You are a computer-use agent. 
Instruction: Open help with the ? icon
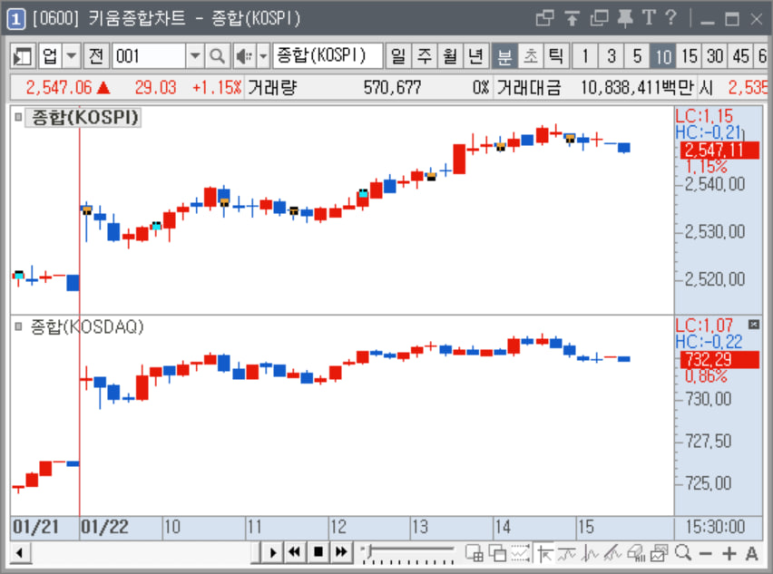tap(670, 18)
